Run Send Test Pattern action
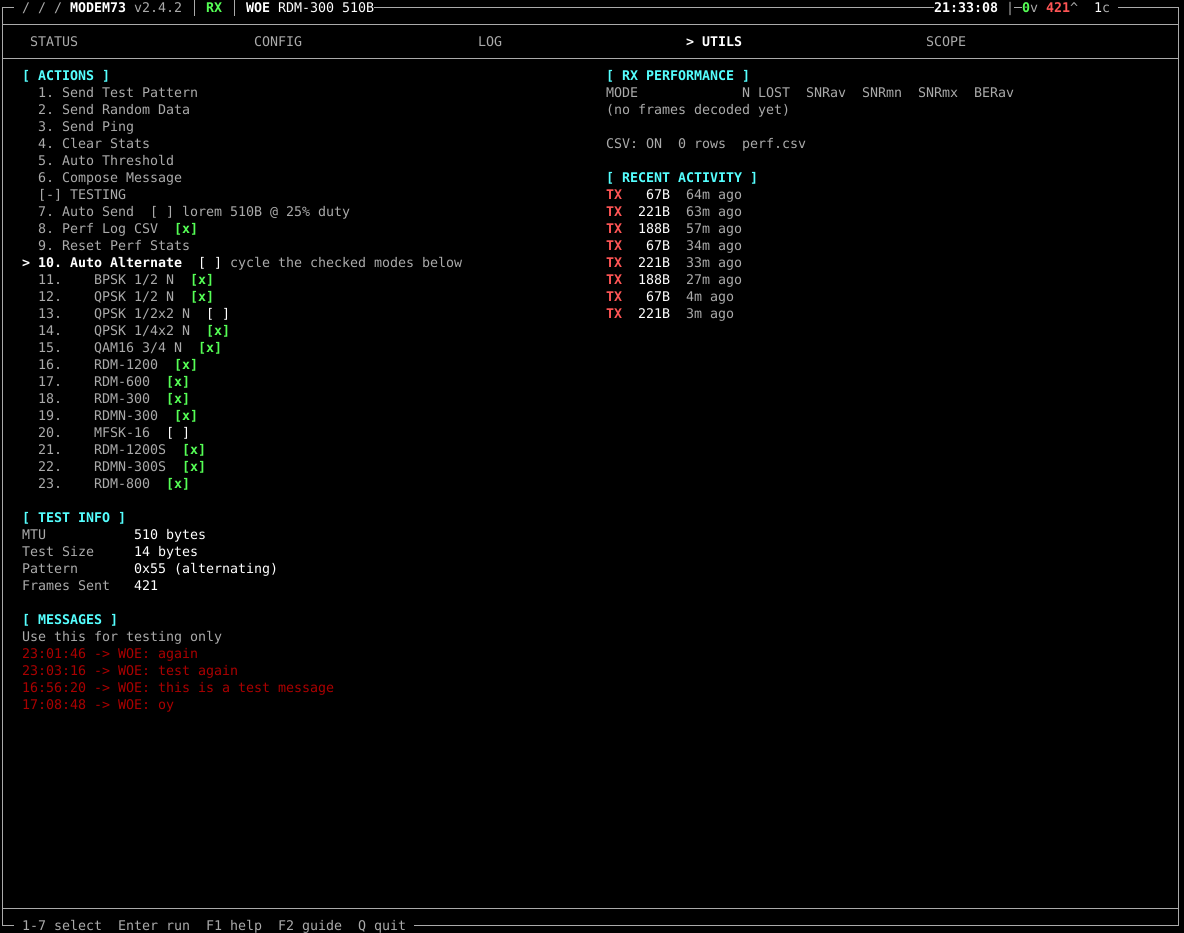The height and width of the screenshot is (933, 1184). (x=118, y=93)
